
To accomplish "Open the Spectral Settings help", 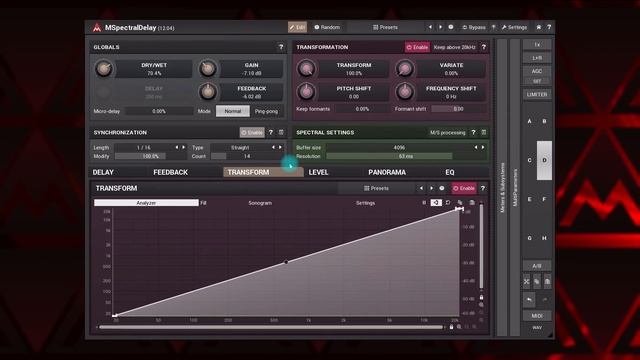I will point(473,133).
